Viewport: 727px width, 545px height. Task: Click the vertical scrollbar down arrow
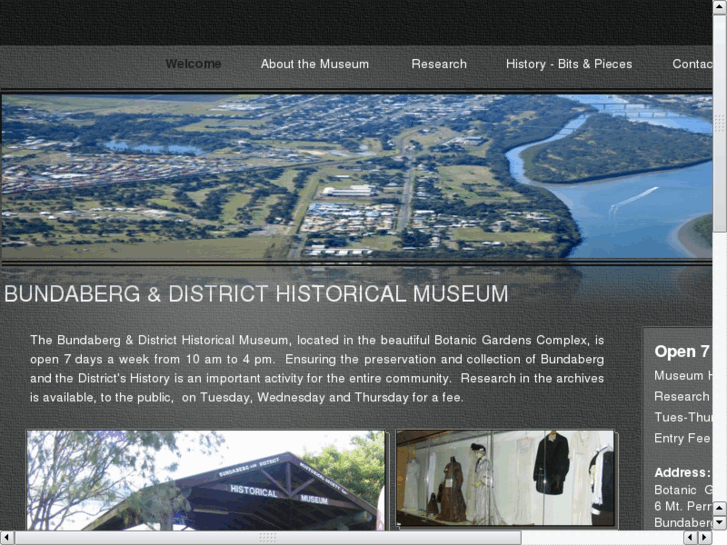click(x=720, y=523)
